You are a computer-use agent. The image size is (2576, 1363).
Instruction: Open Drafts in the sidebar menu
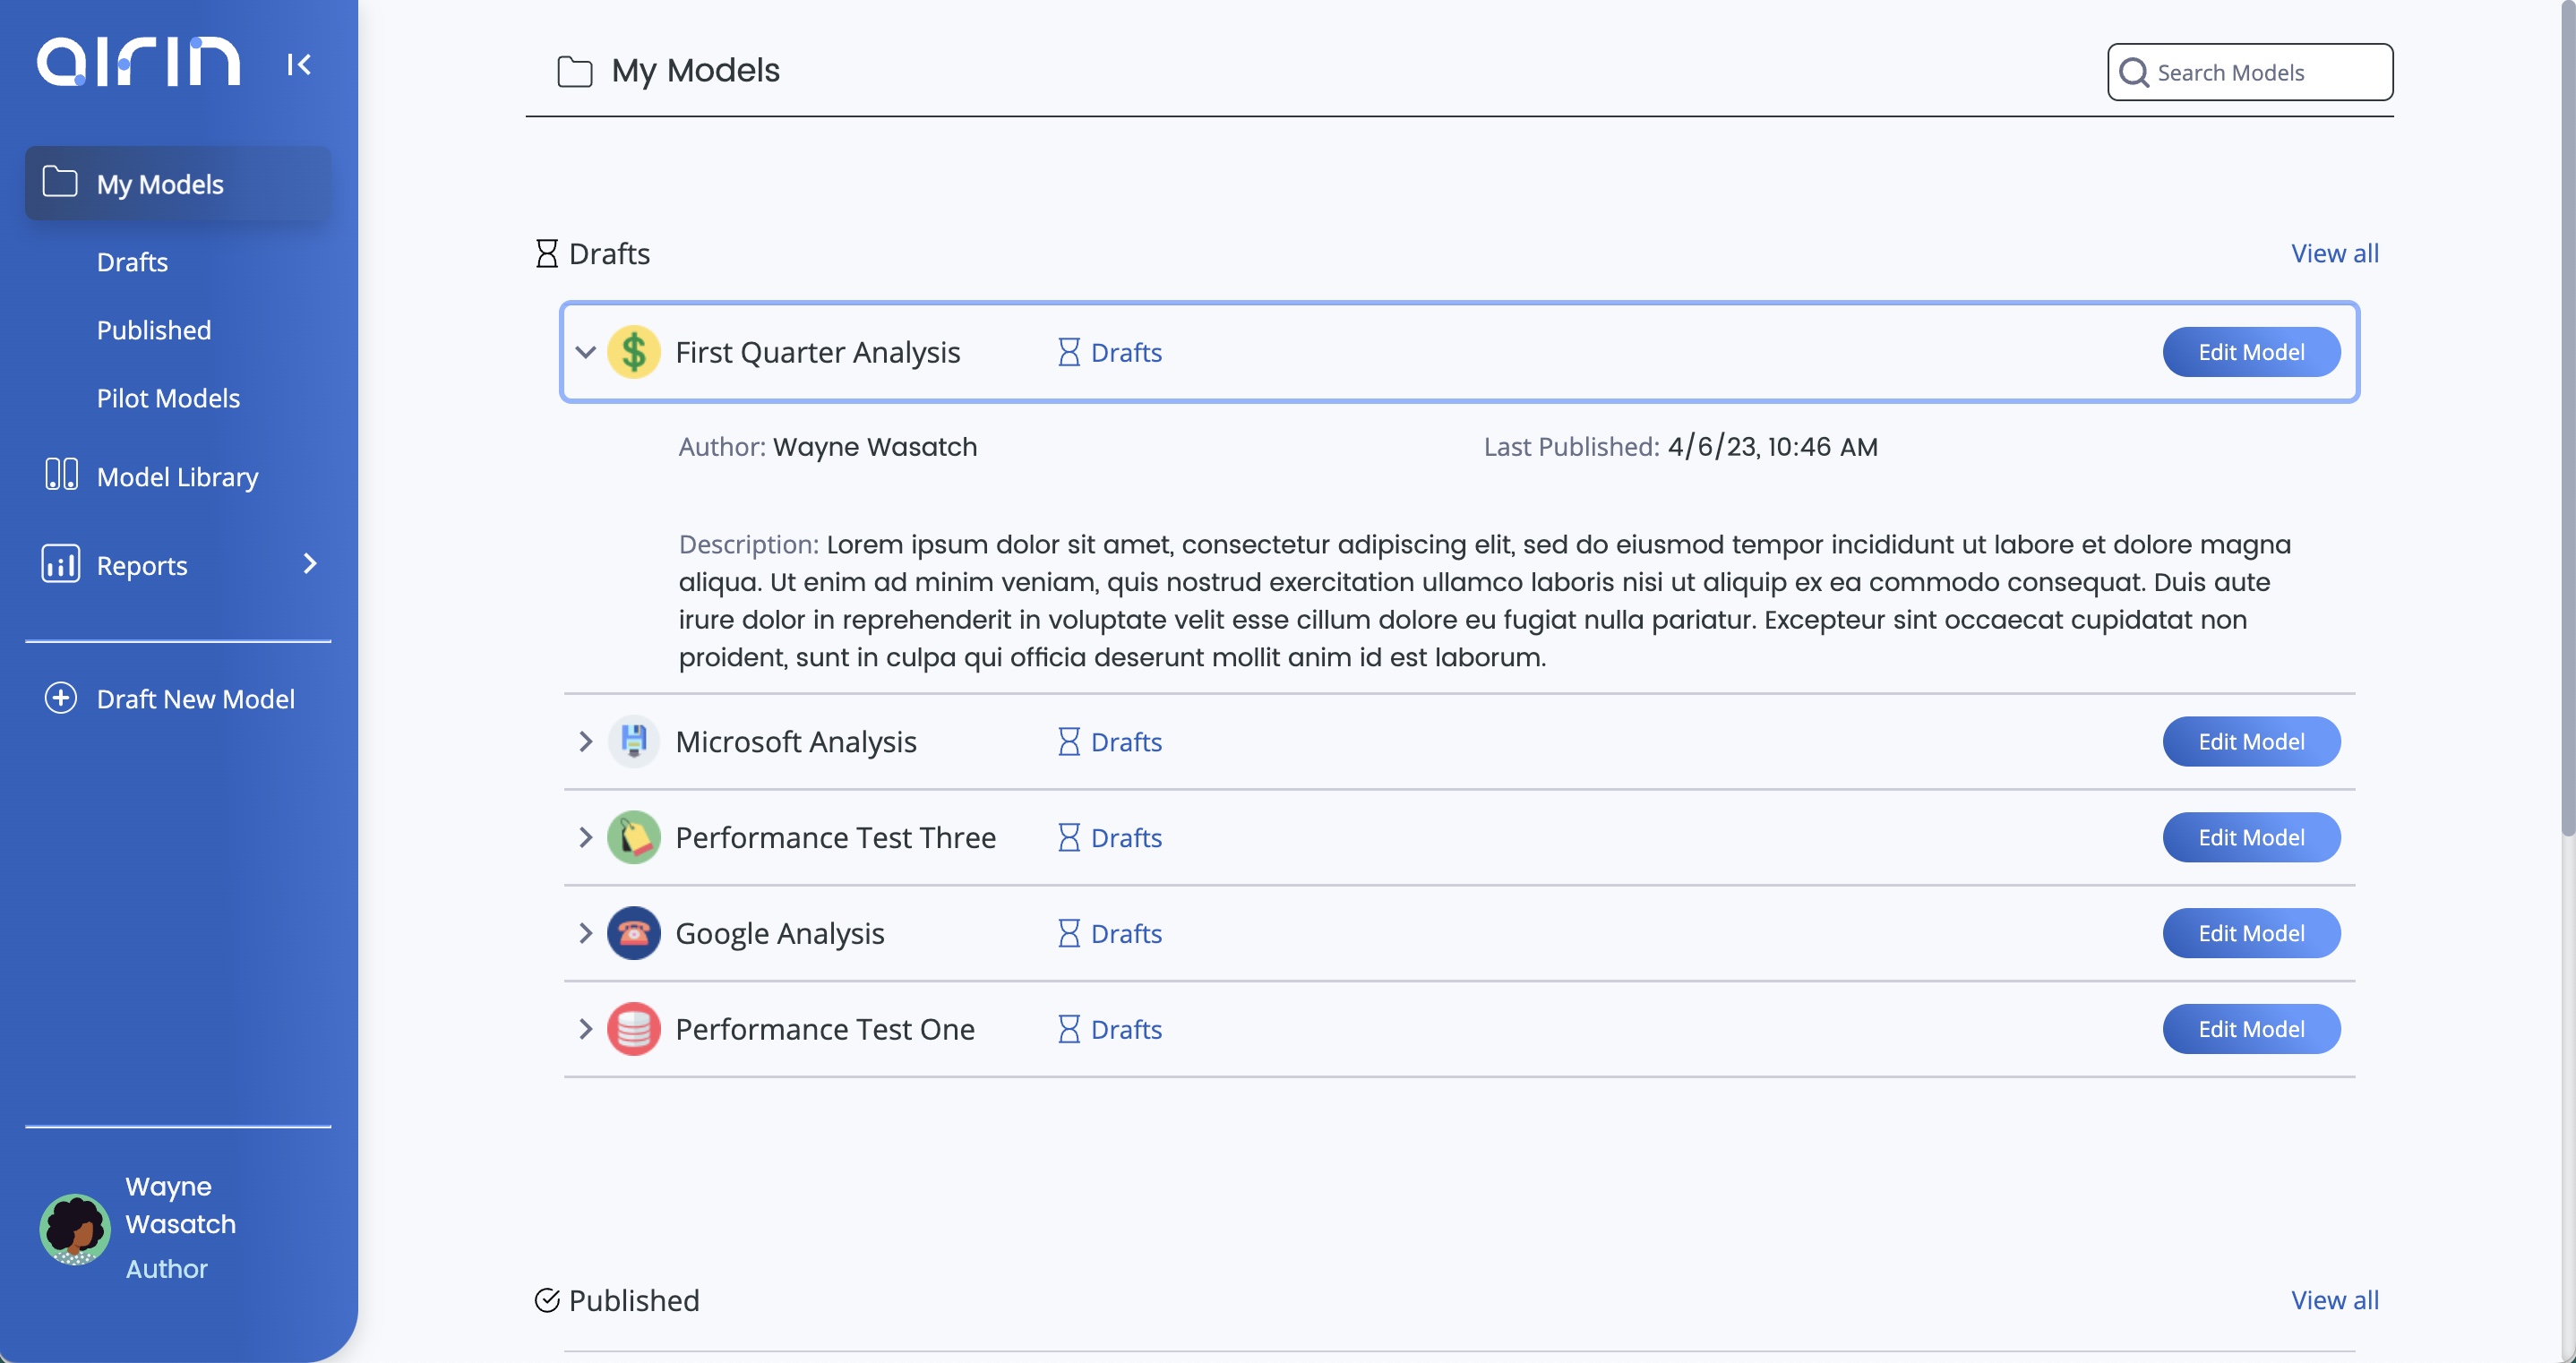click(132, 262)
